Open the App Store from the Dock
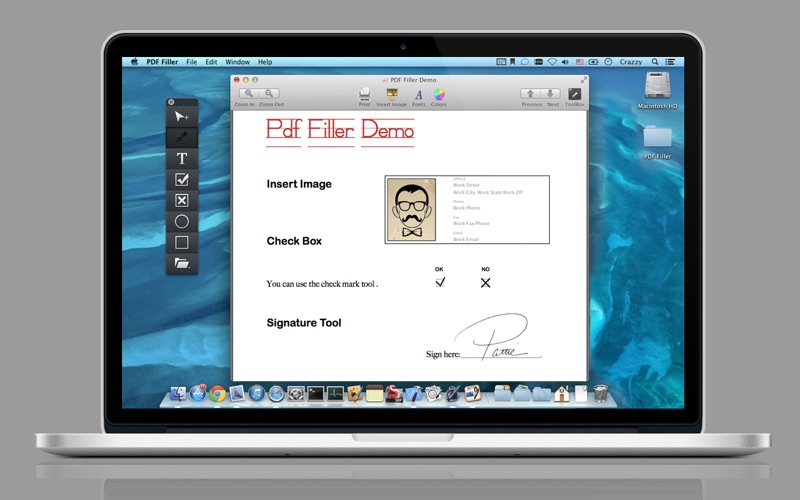Viewport: 800px width, 500px height. 197,393
